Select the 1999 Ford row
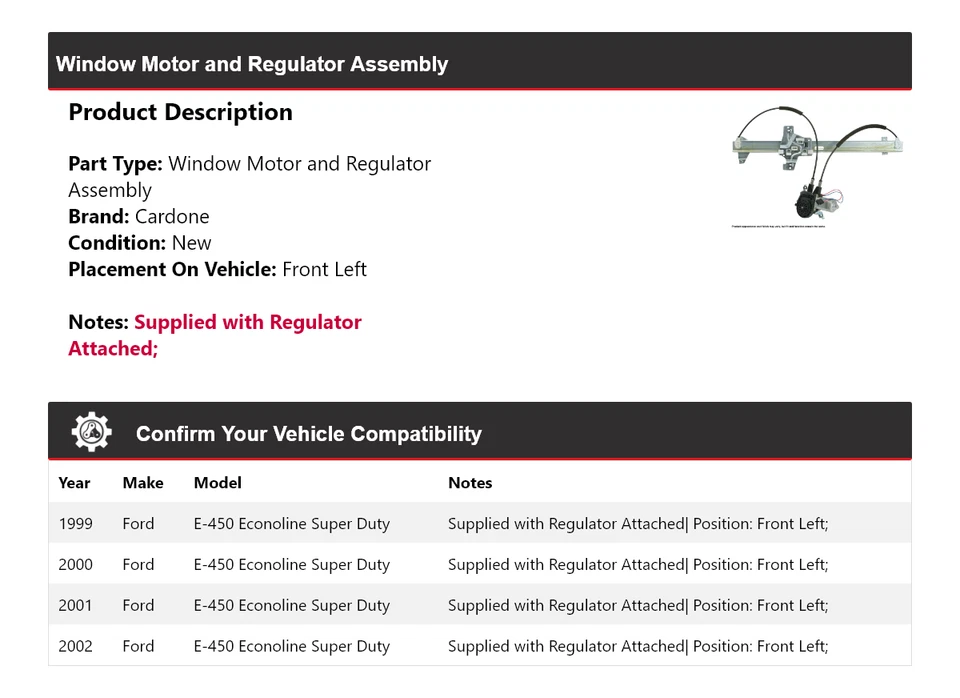 click(x=480, y=524)
